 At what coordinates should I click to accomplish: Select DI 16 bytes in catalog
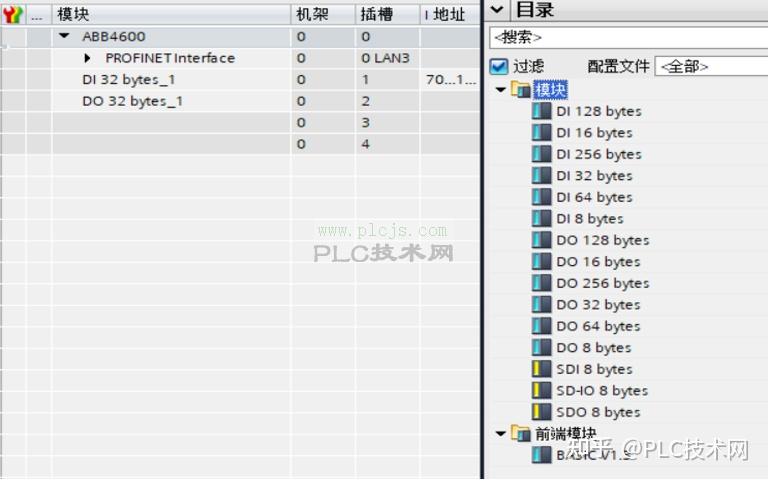click(594, 133)
